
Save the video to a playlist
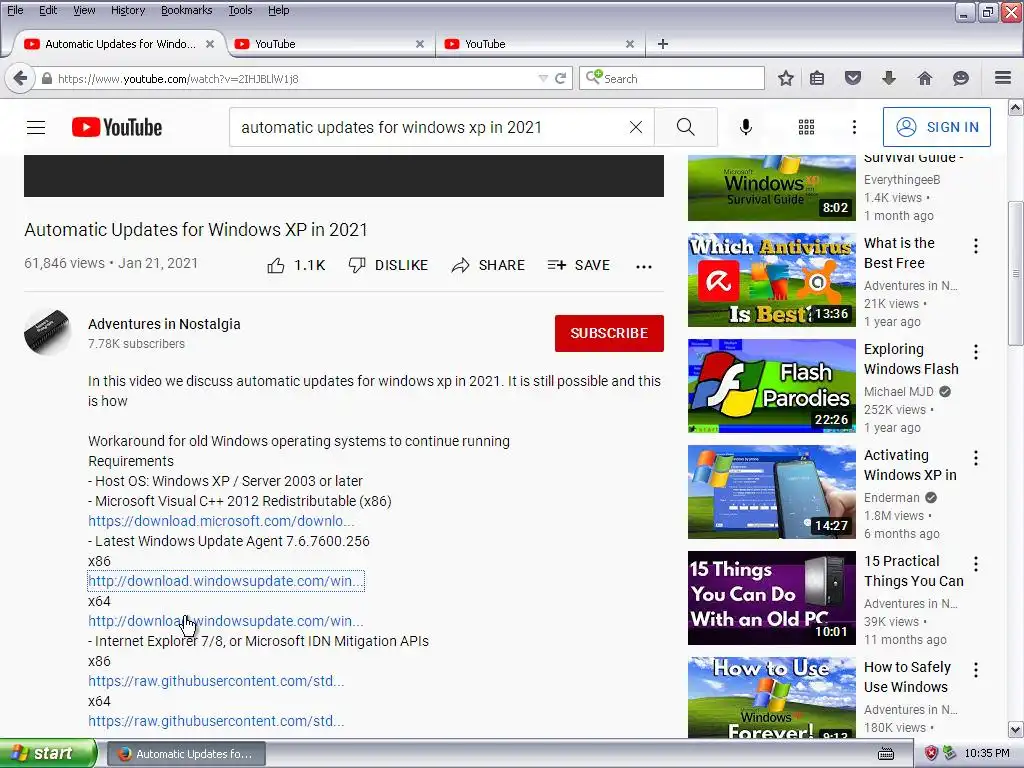[x=579, y=265]
